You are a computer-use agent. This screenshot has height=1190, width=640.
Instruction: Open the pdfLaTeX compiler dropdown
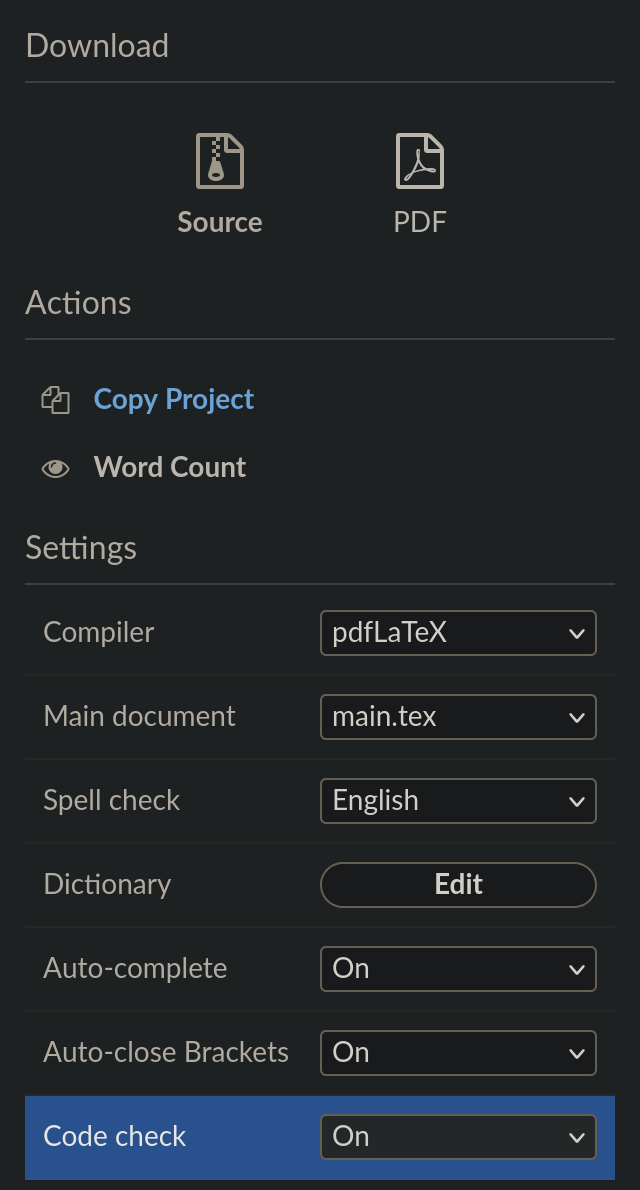coord(457,633)
